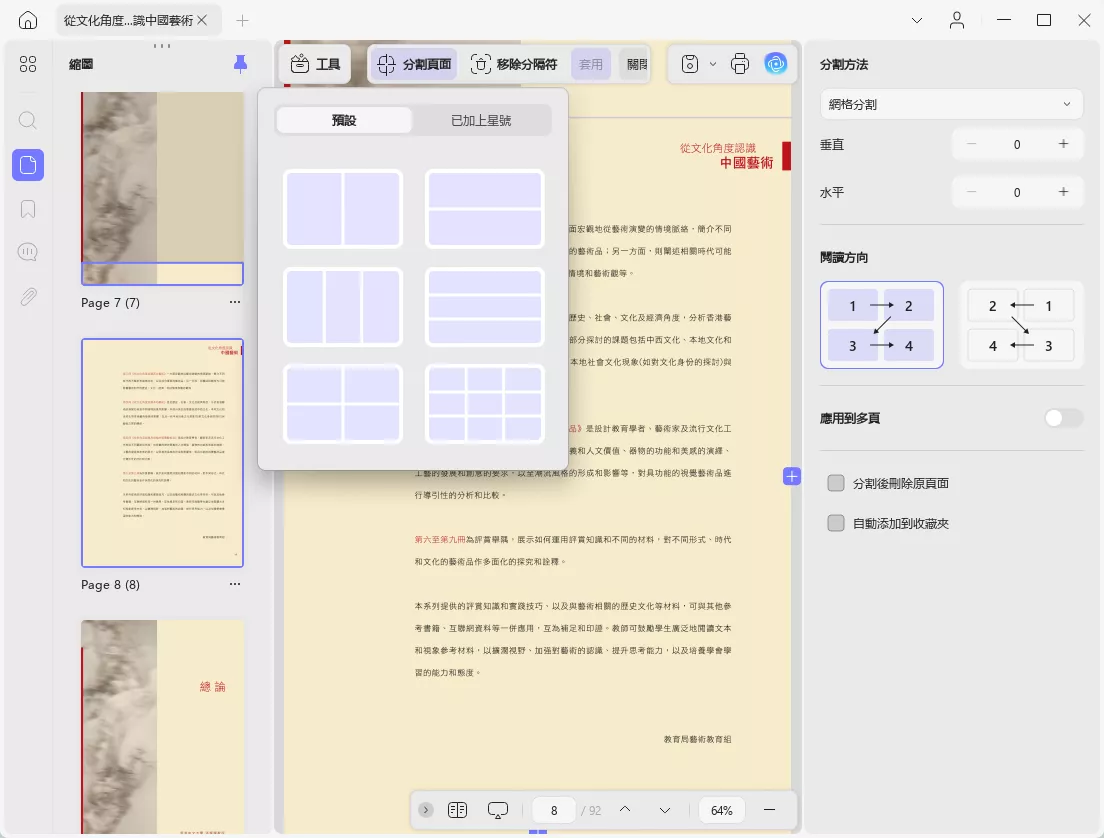Choose the two-row horizontal split preset

[x=485, y=209]
